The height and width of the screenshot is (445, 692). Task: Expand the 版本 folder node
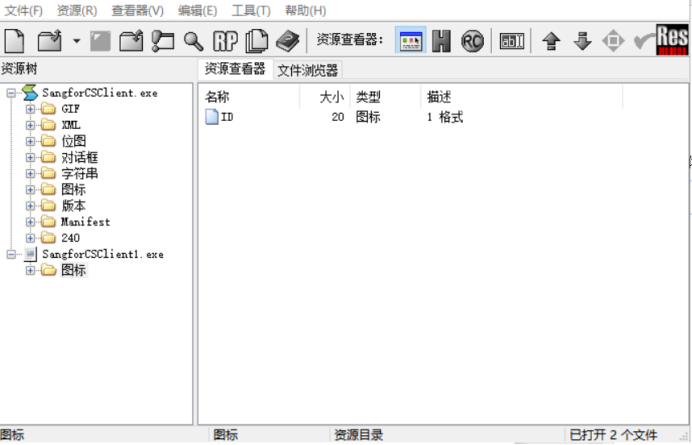pos(30,206)
